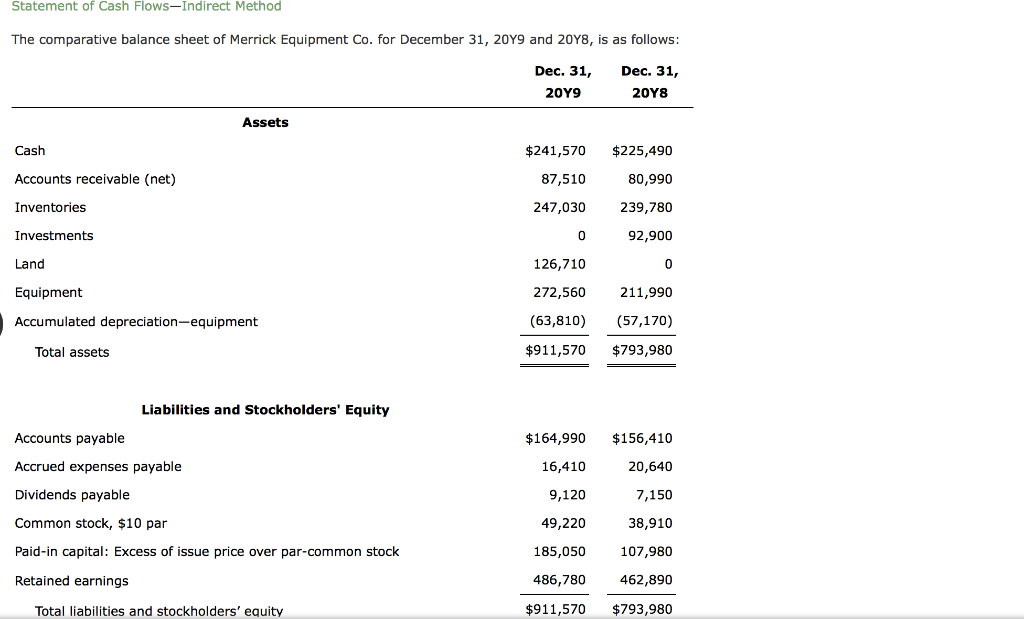Select the Equipment row label
Viewport: 1024px width, 619px height.
pyautogui.click(x=48, y=293)
